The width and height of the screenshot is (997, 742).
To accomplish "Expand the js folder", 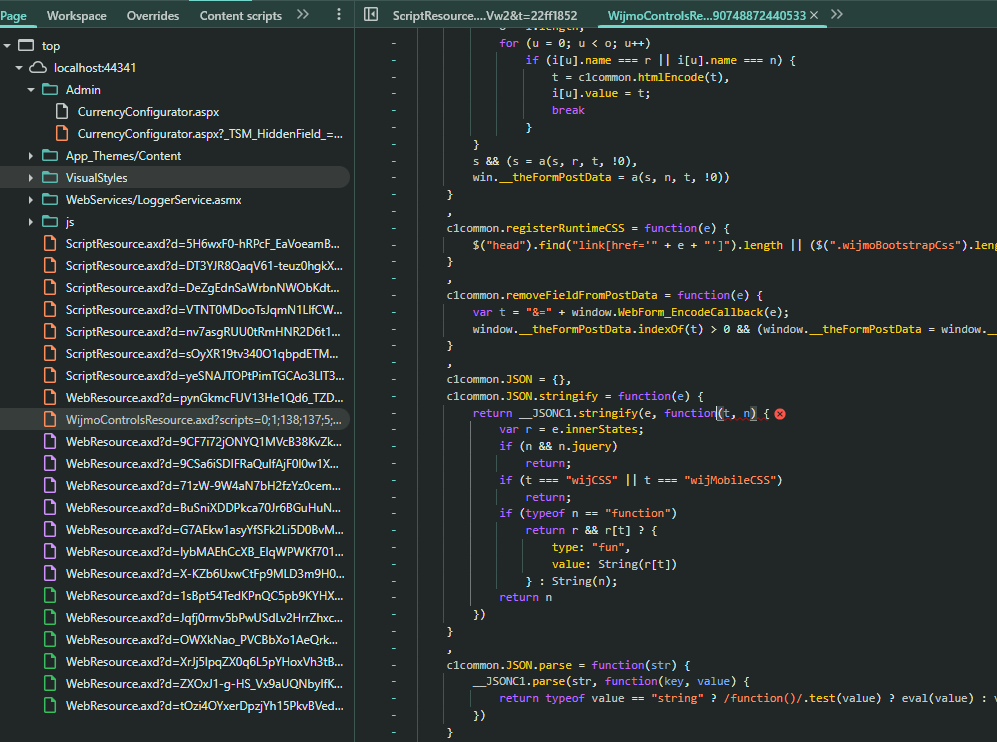I will (x=32, y=222).
